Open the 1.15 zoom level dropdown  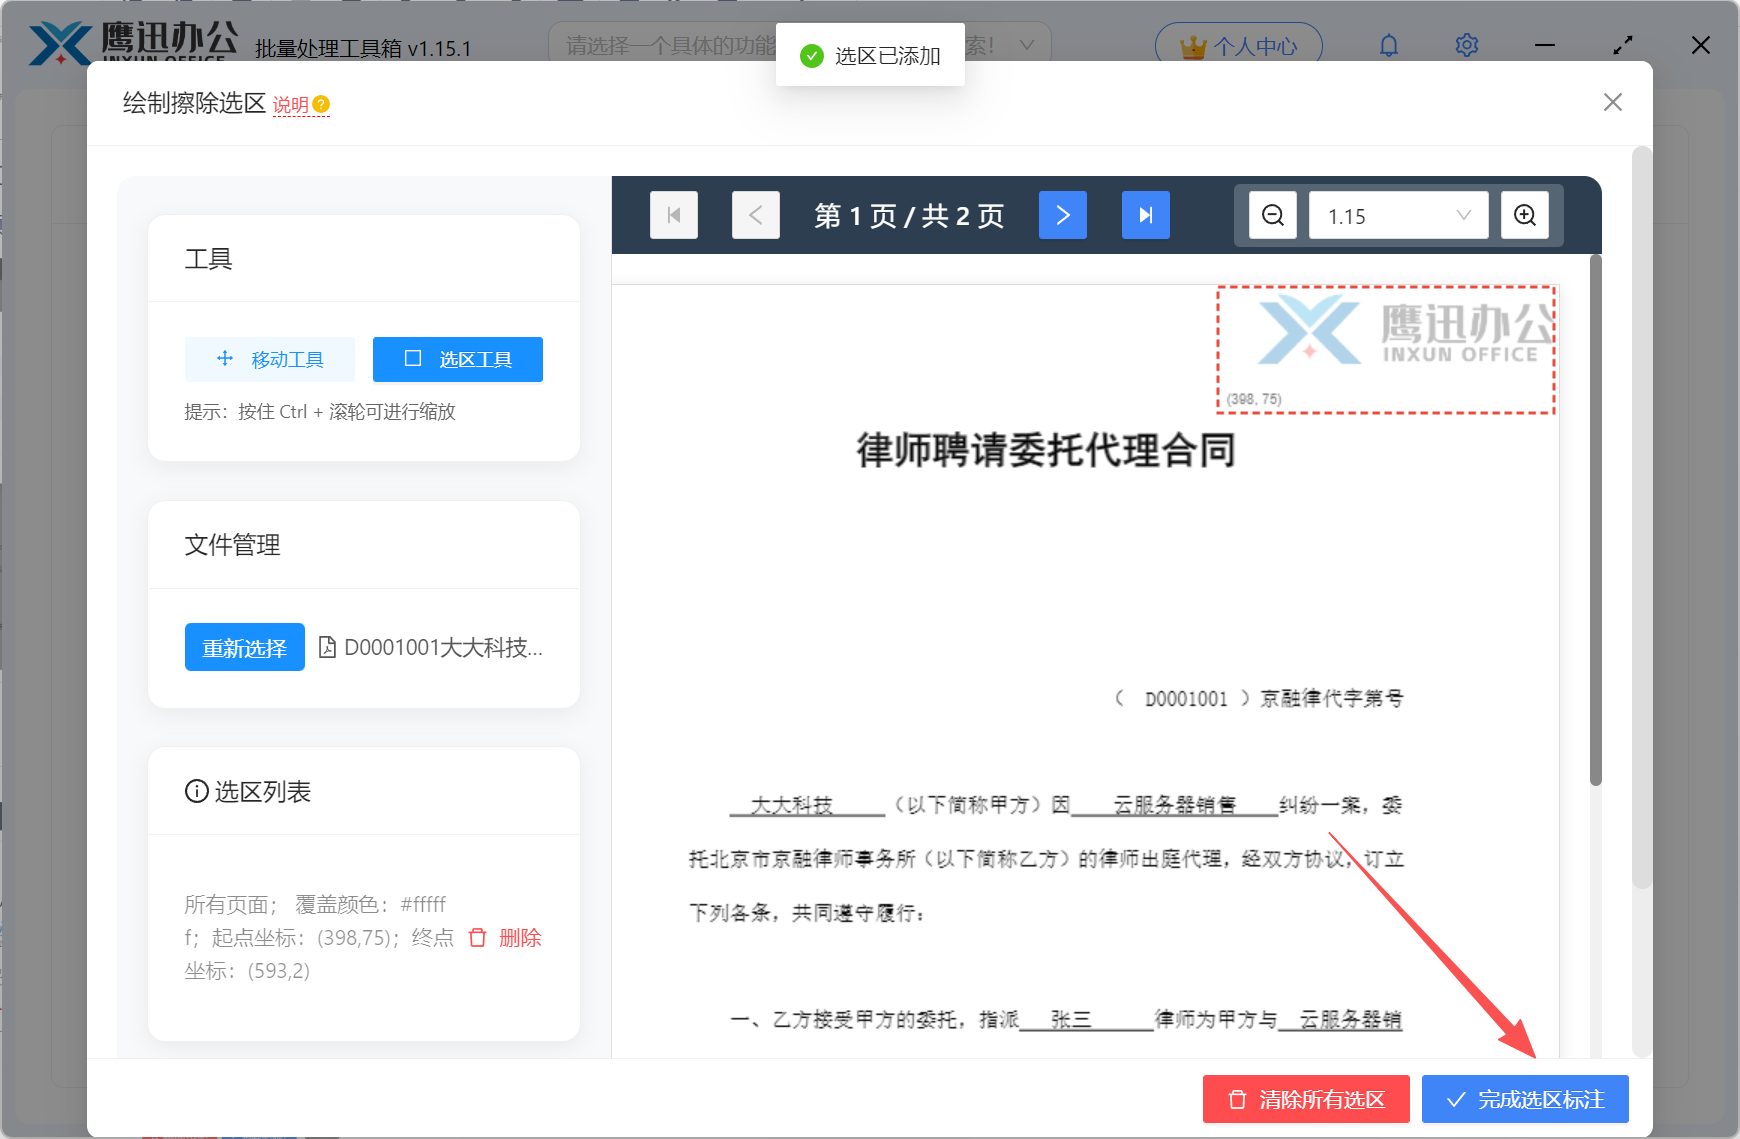click(x=1399, y=215)
